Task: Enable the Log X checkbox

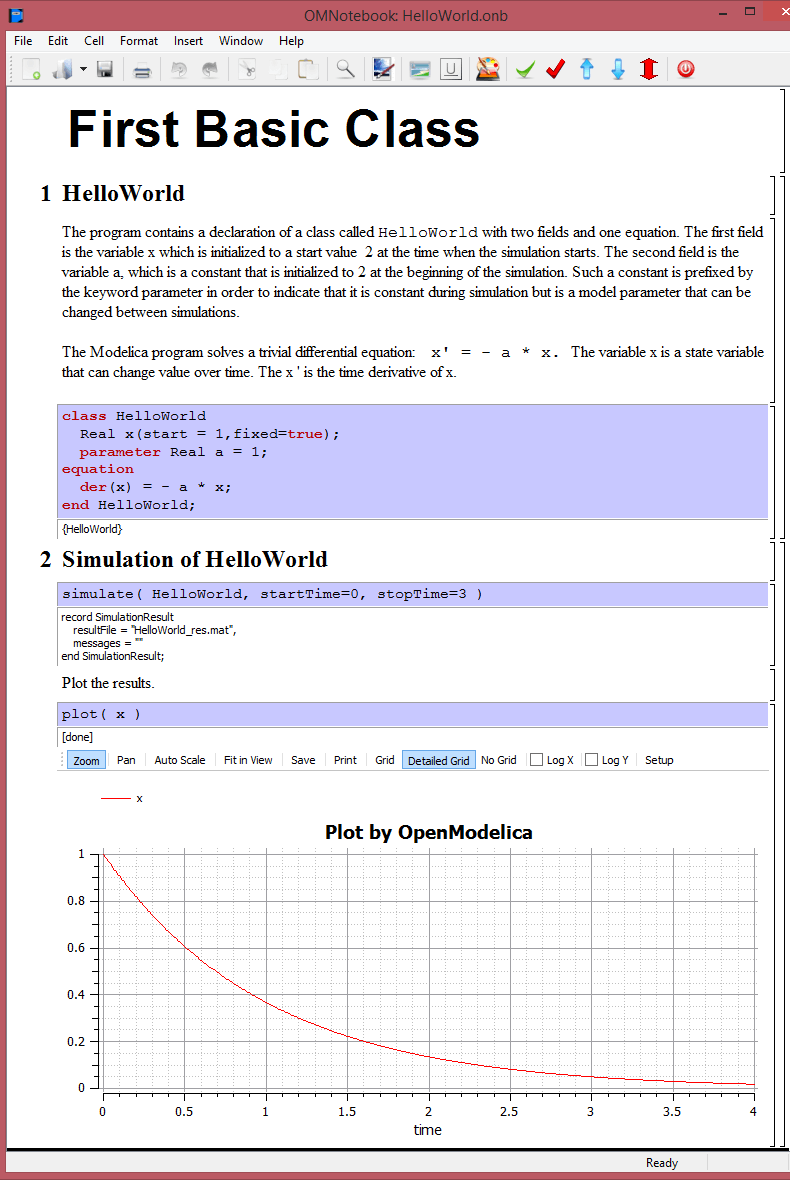Action: click(x=537, y=760)
